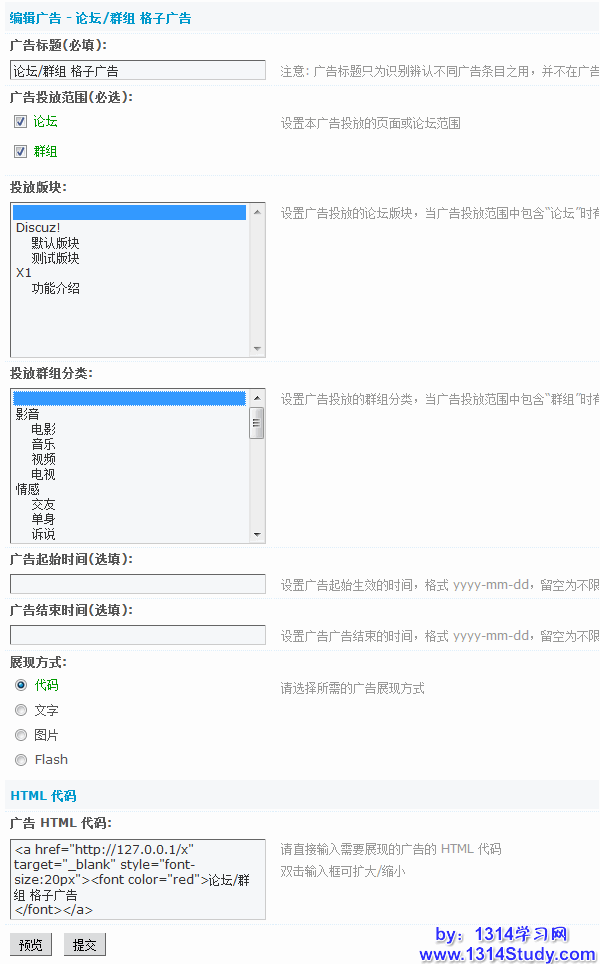Focus the 广告结束时间 date field
This screenshot has width=600, height=964.
pyautogui.click(x=138, y=635)
